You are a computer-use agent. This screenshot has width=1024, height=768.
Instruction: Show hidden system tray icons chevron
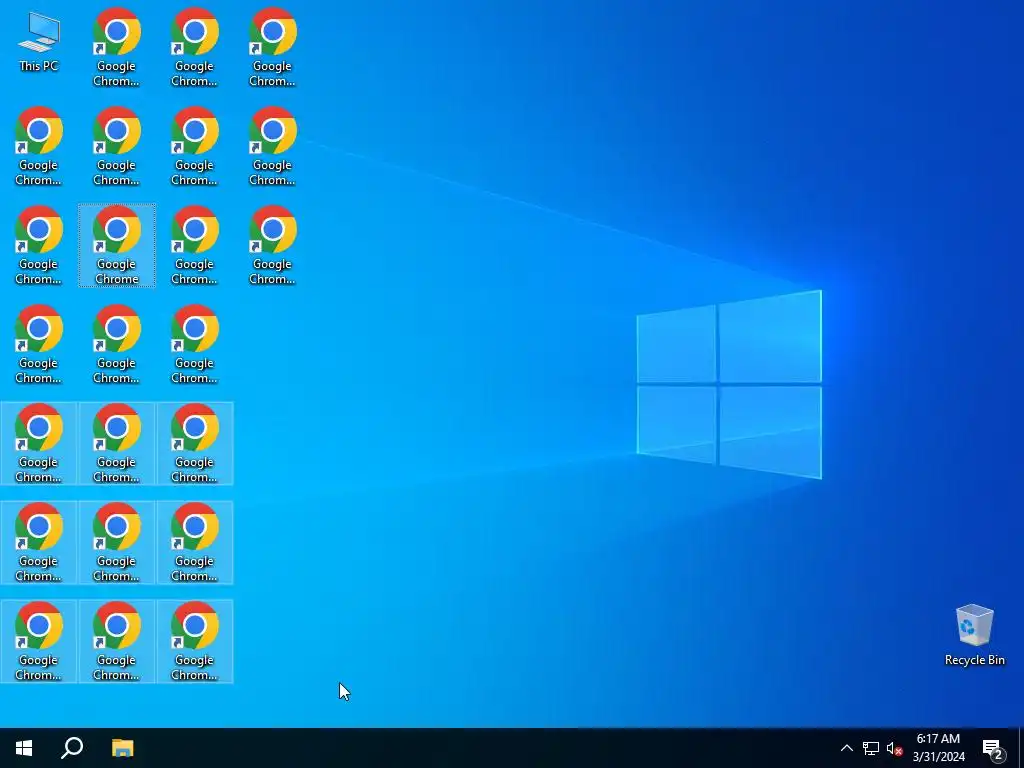(846, 748)
